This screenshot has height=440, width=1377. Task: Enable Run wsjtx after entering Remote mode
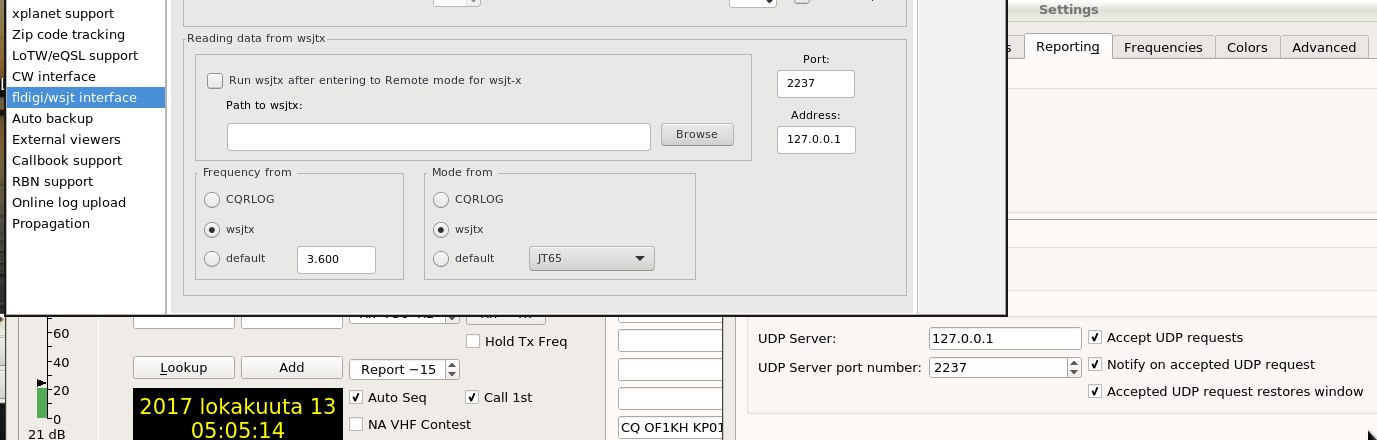tap(215, 80)
